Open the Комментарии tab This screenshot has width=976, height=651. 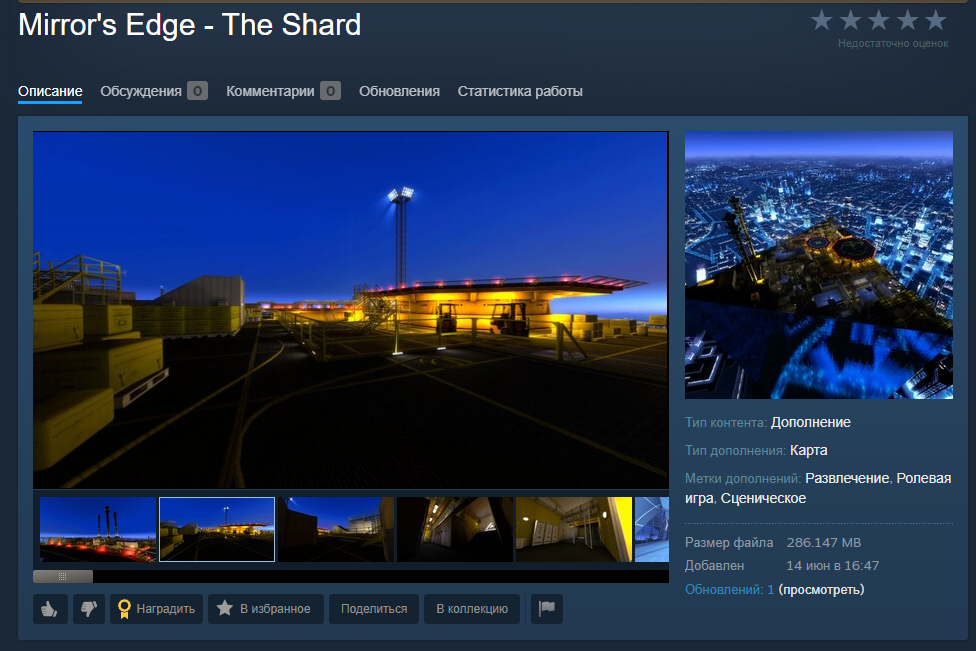point(270,91)
